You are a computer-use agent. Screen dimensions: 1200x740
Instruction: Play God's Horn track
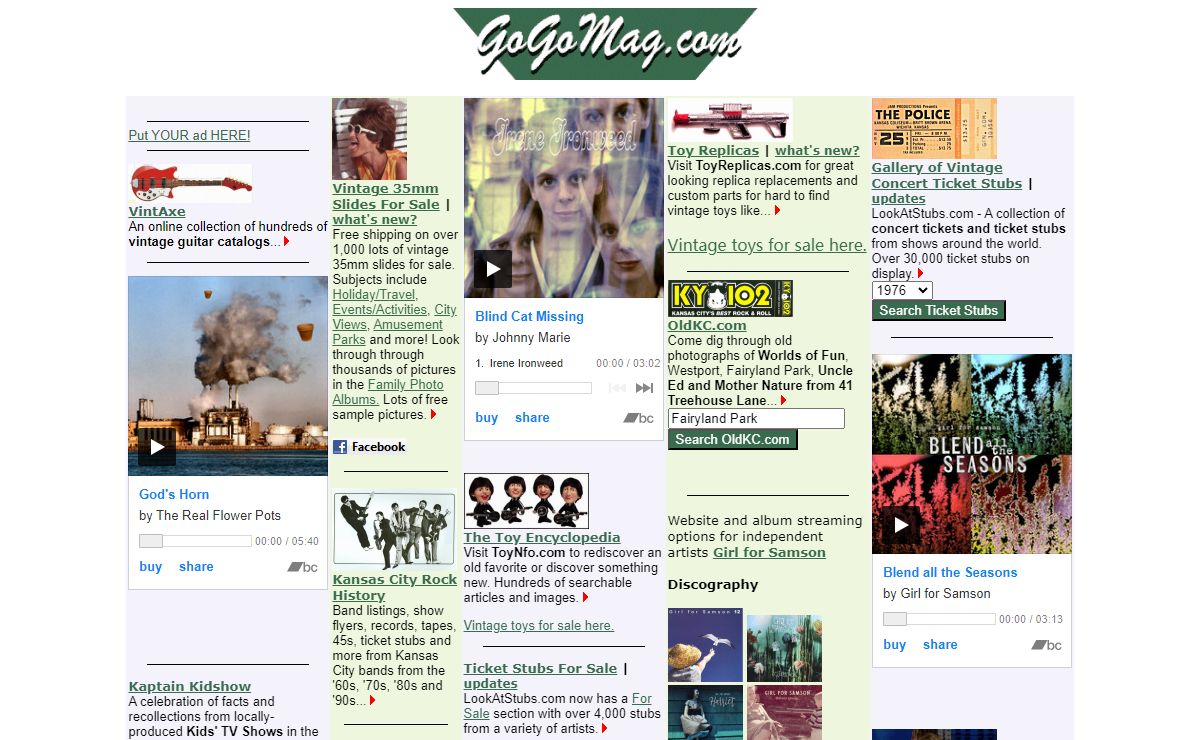tap(157, 447)
